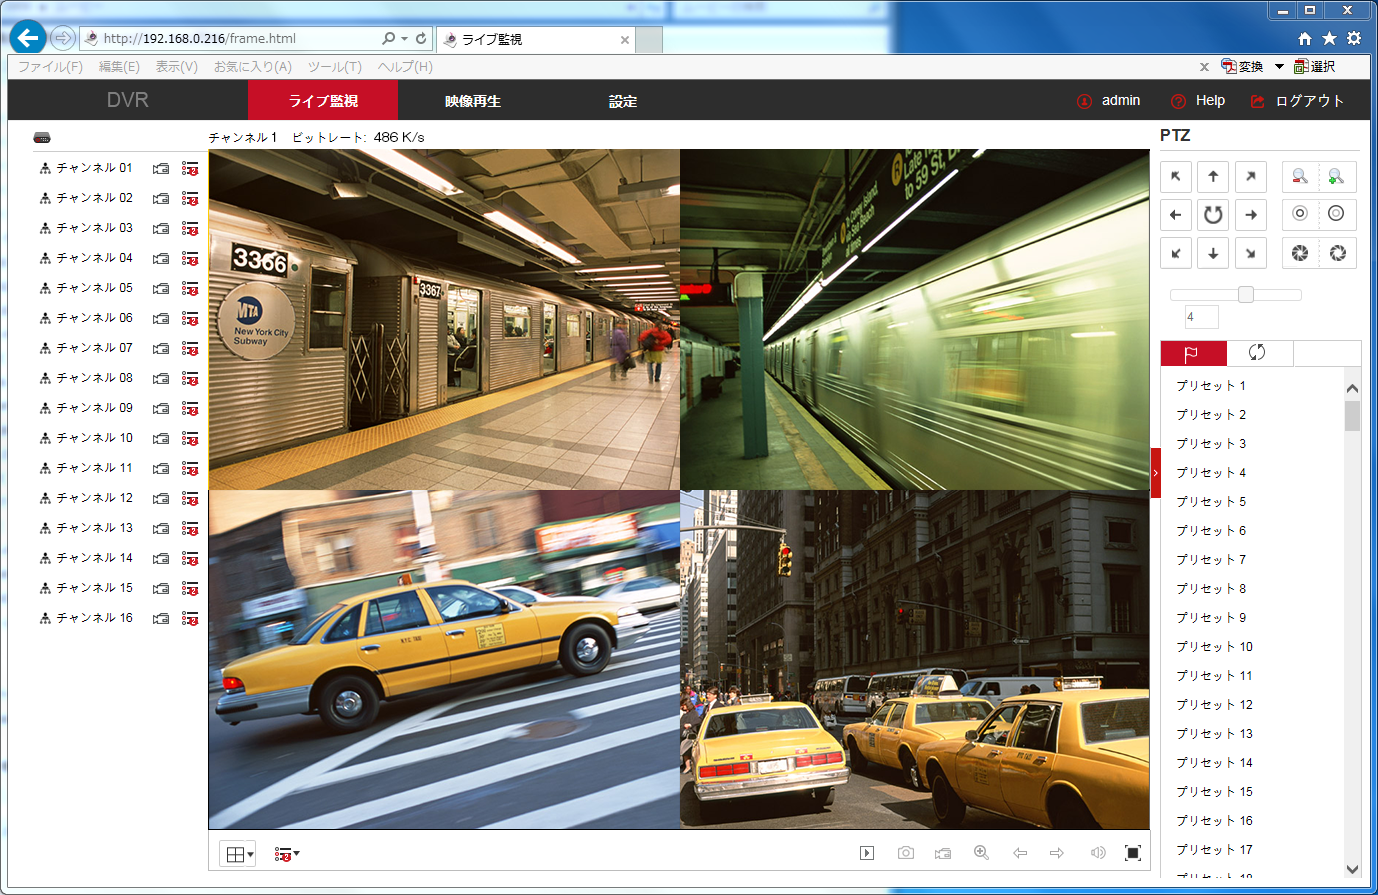Toggle audio speaker in bottom toolbar
Screen dimensions: 1378x895
click(x=1097, y=853)
